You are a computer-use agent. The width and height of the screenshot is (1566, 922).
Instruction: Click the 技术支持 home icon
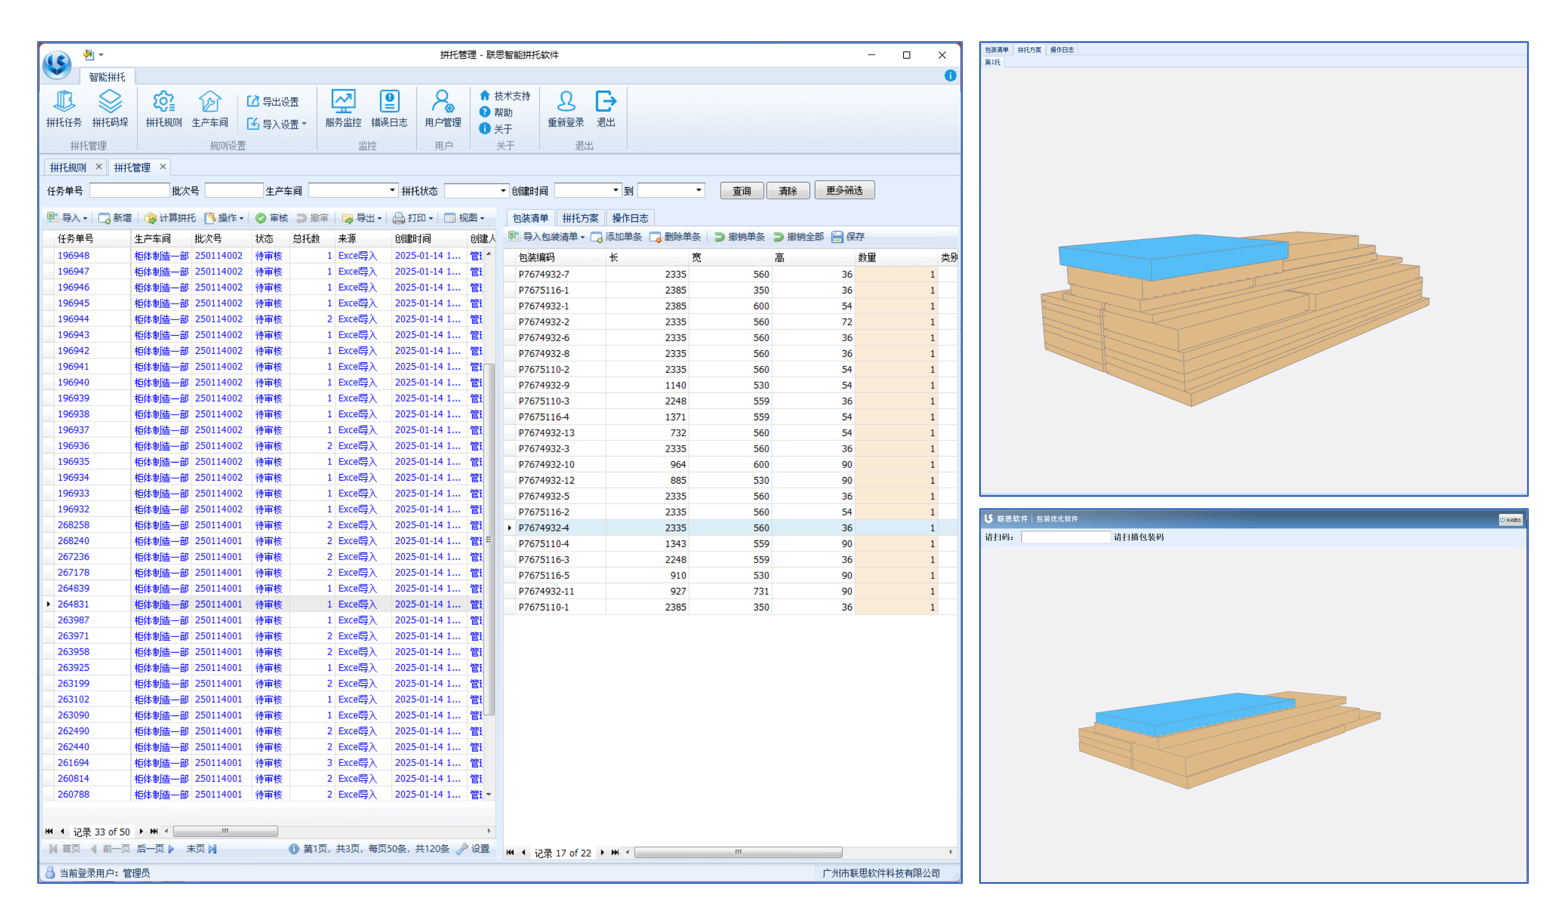click(x=485, y=96)
